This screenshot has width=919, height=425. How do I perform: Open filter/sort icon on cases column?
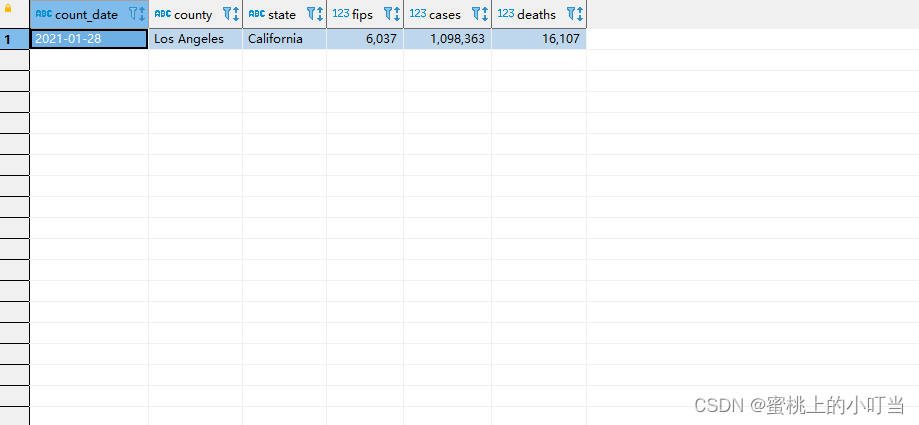[x=480, y=14]
